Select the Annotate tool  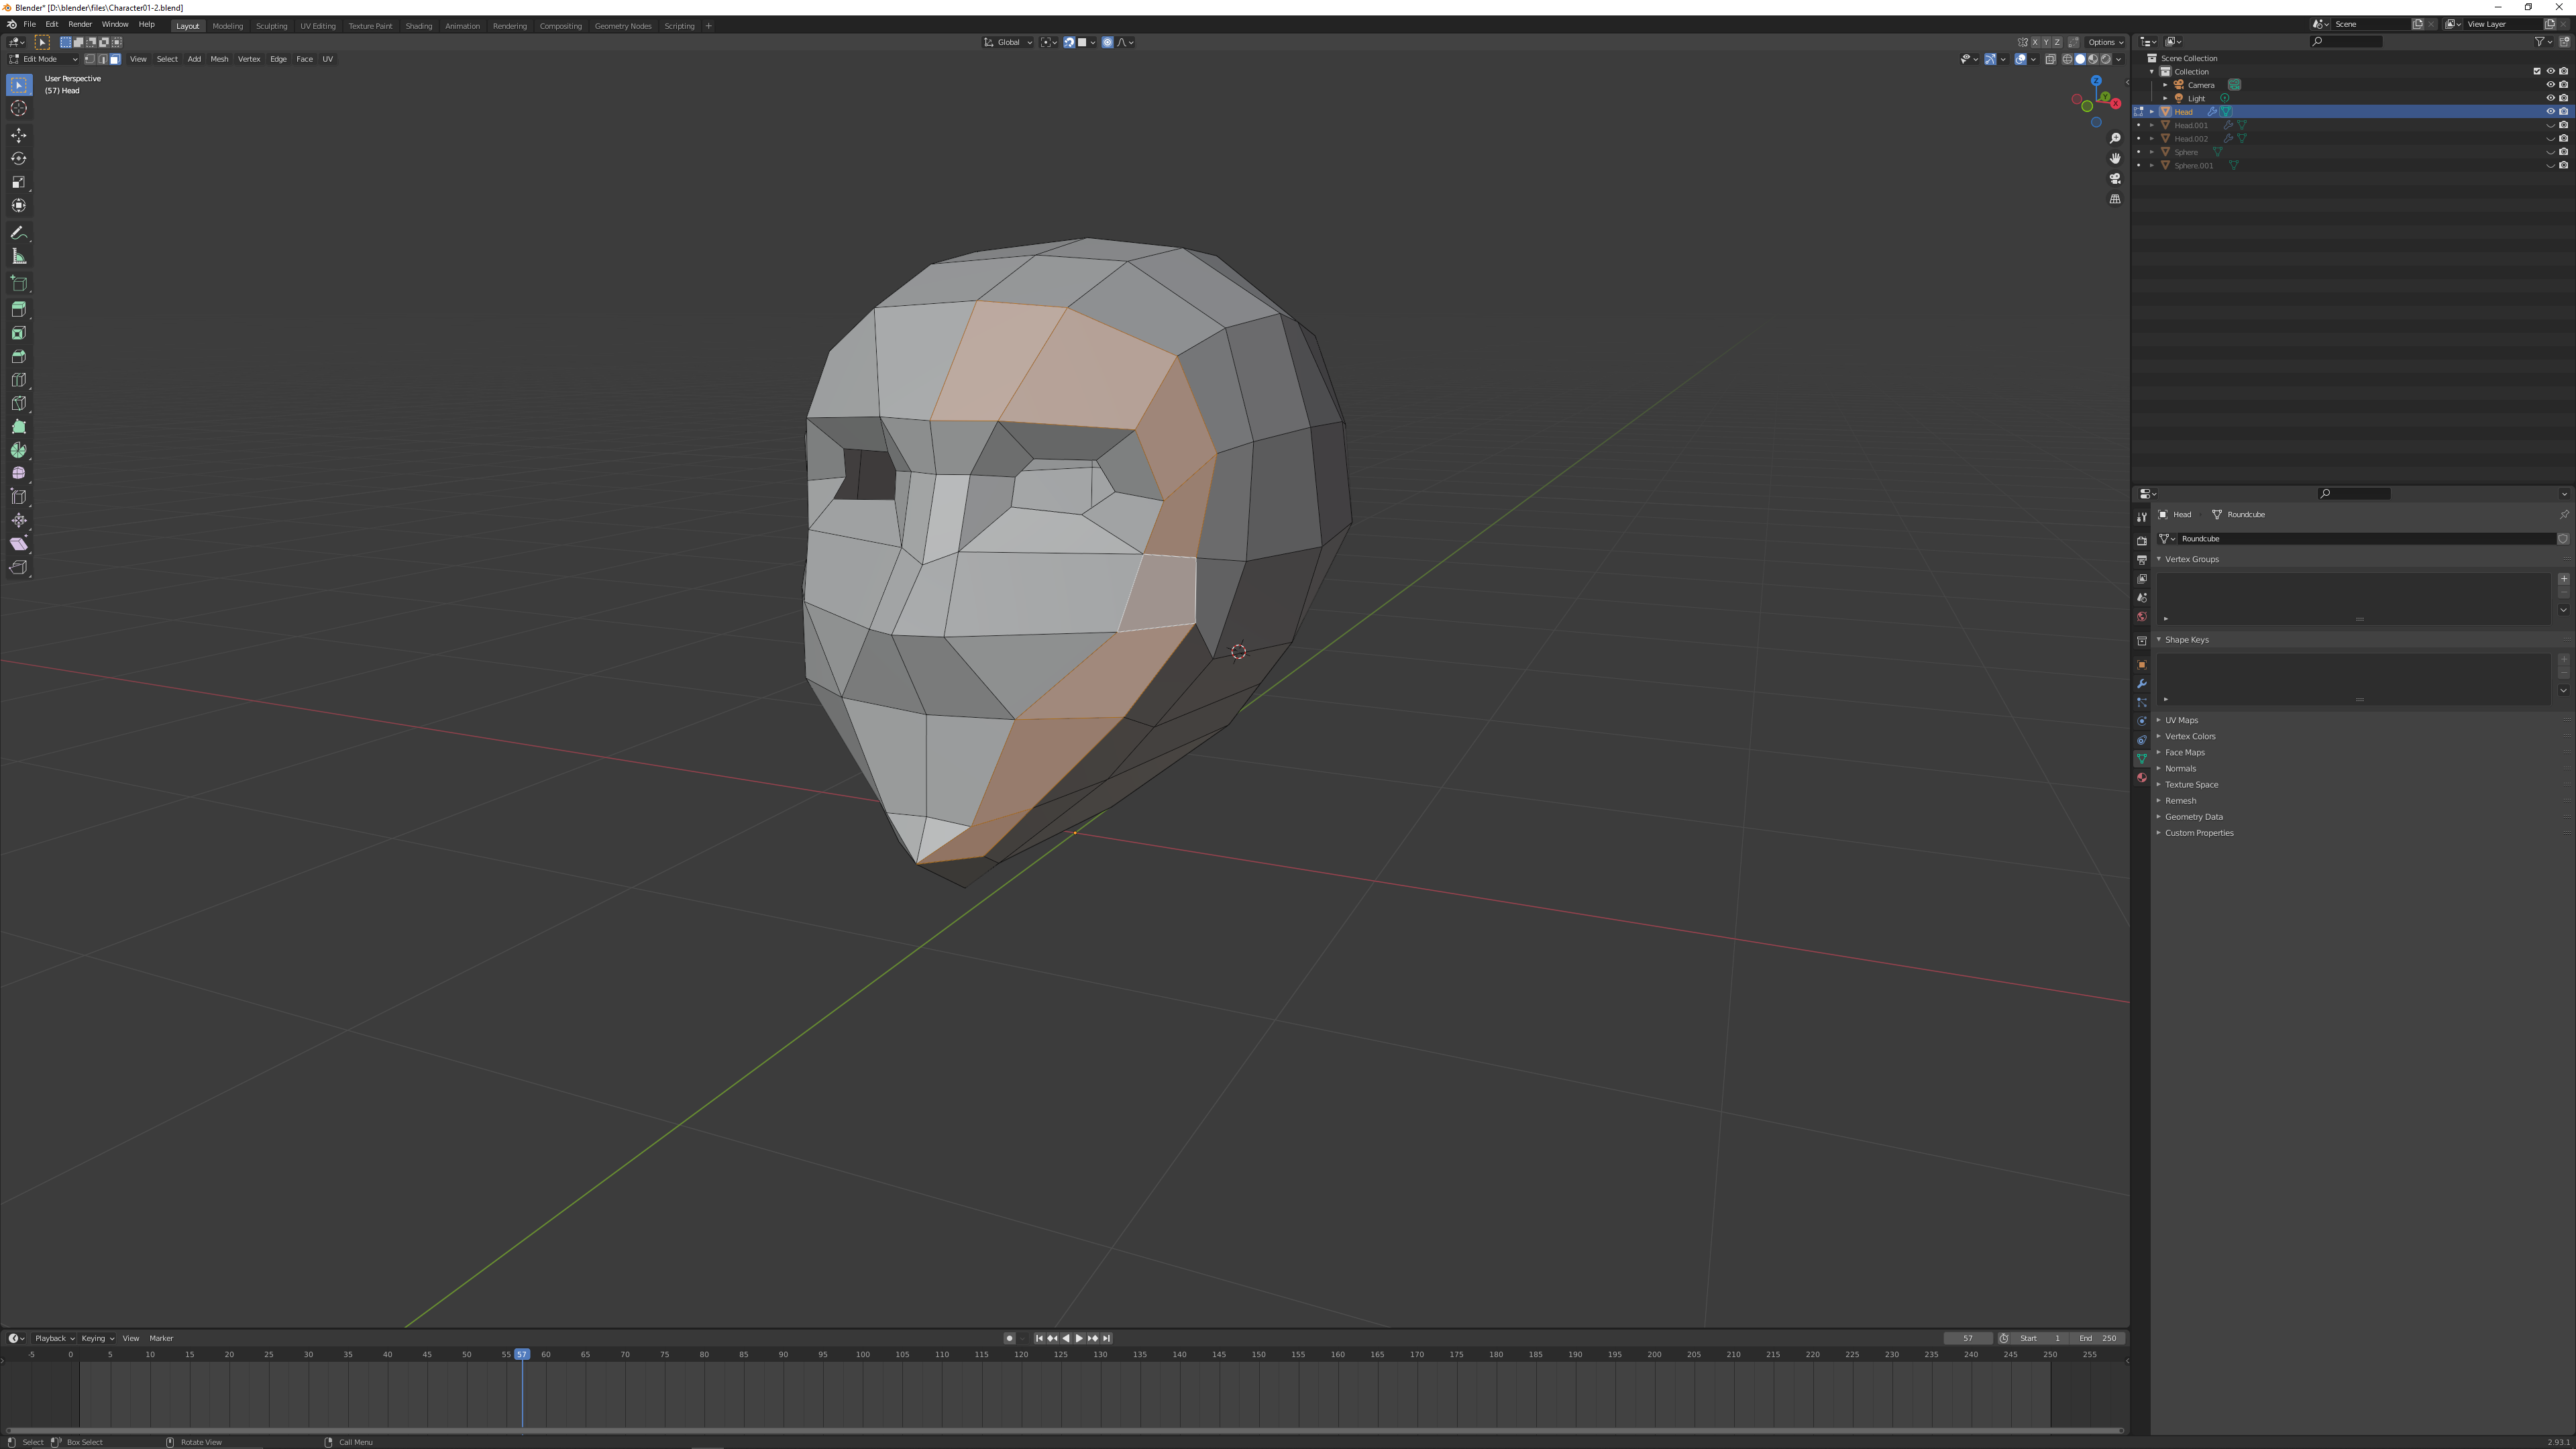[19, 233]
